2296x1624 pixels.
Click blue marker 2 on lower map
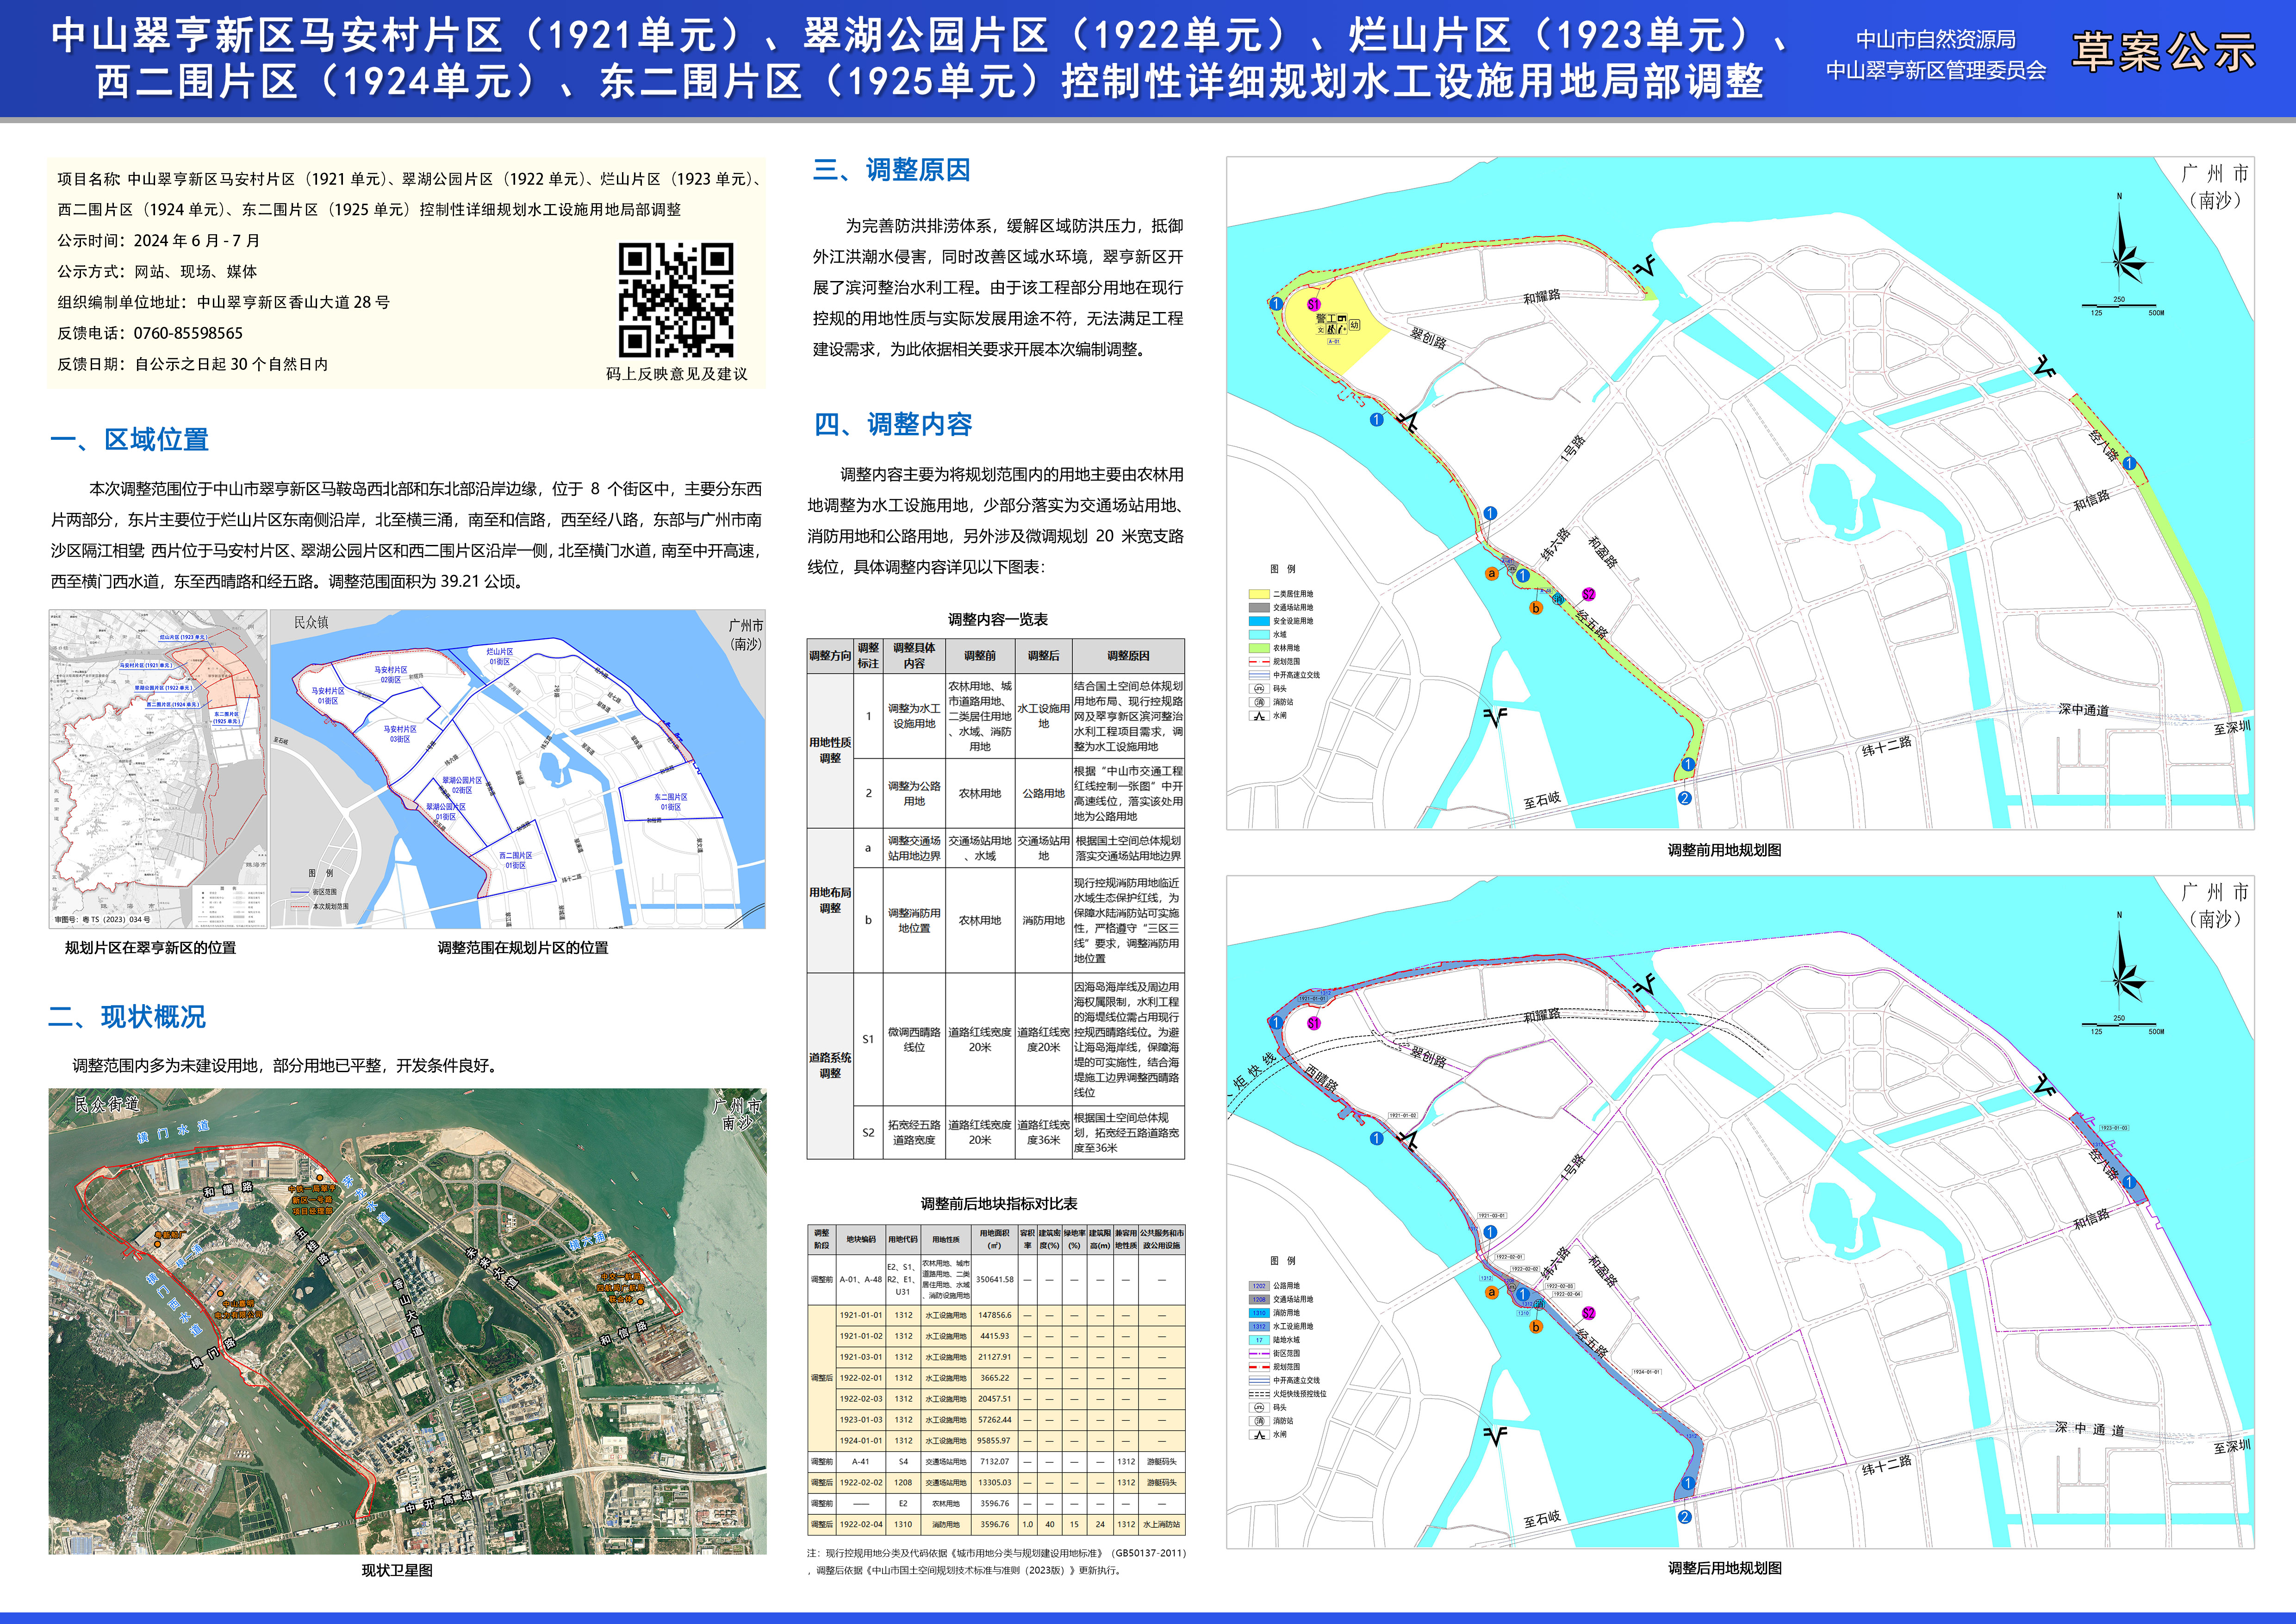pos(1684,1516)
